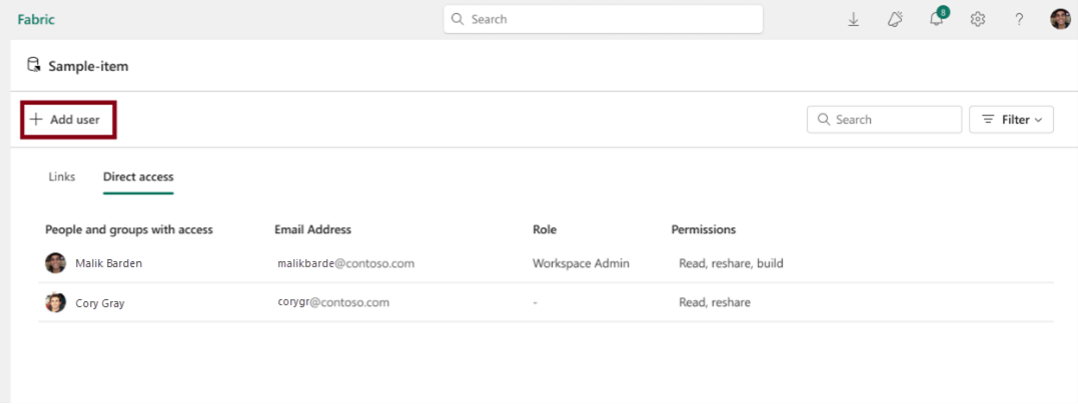The height and width of the screenshot is (404, 1078).
Task: Click the Sample-item database icon
Action: coord(33,66)
